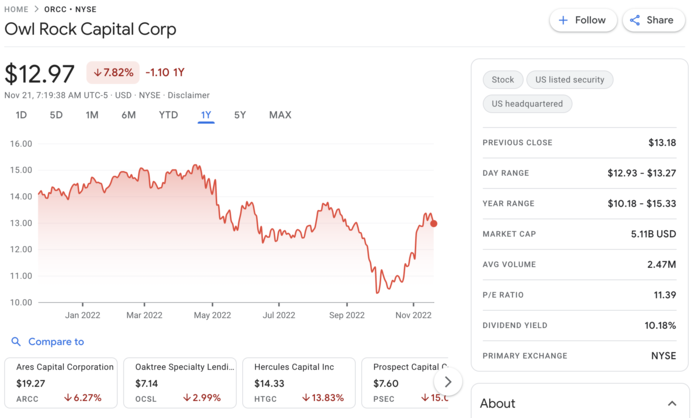Switch chart to 1M range
Image resolution: width=700 pixels, height=418 pixels.
(92, 115)
